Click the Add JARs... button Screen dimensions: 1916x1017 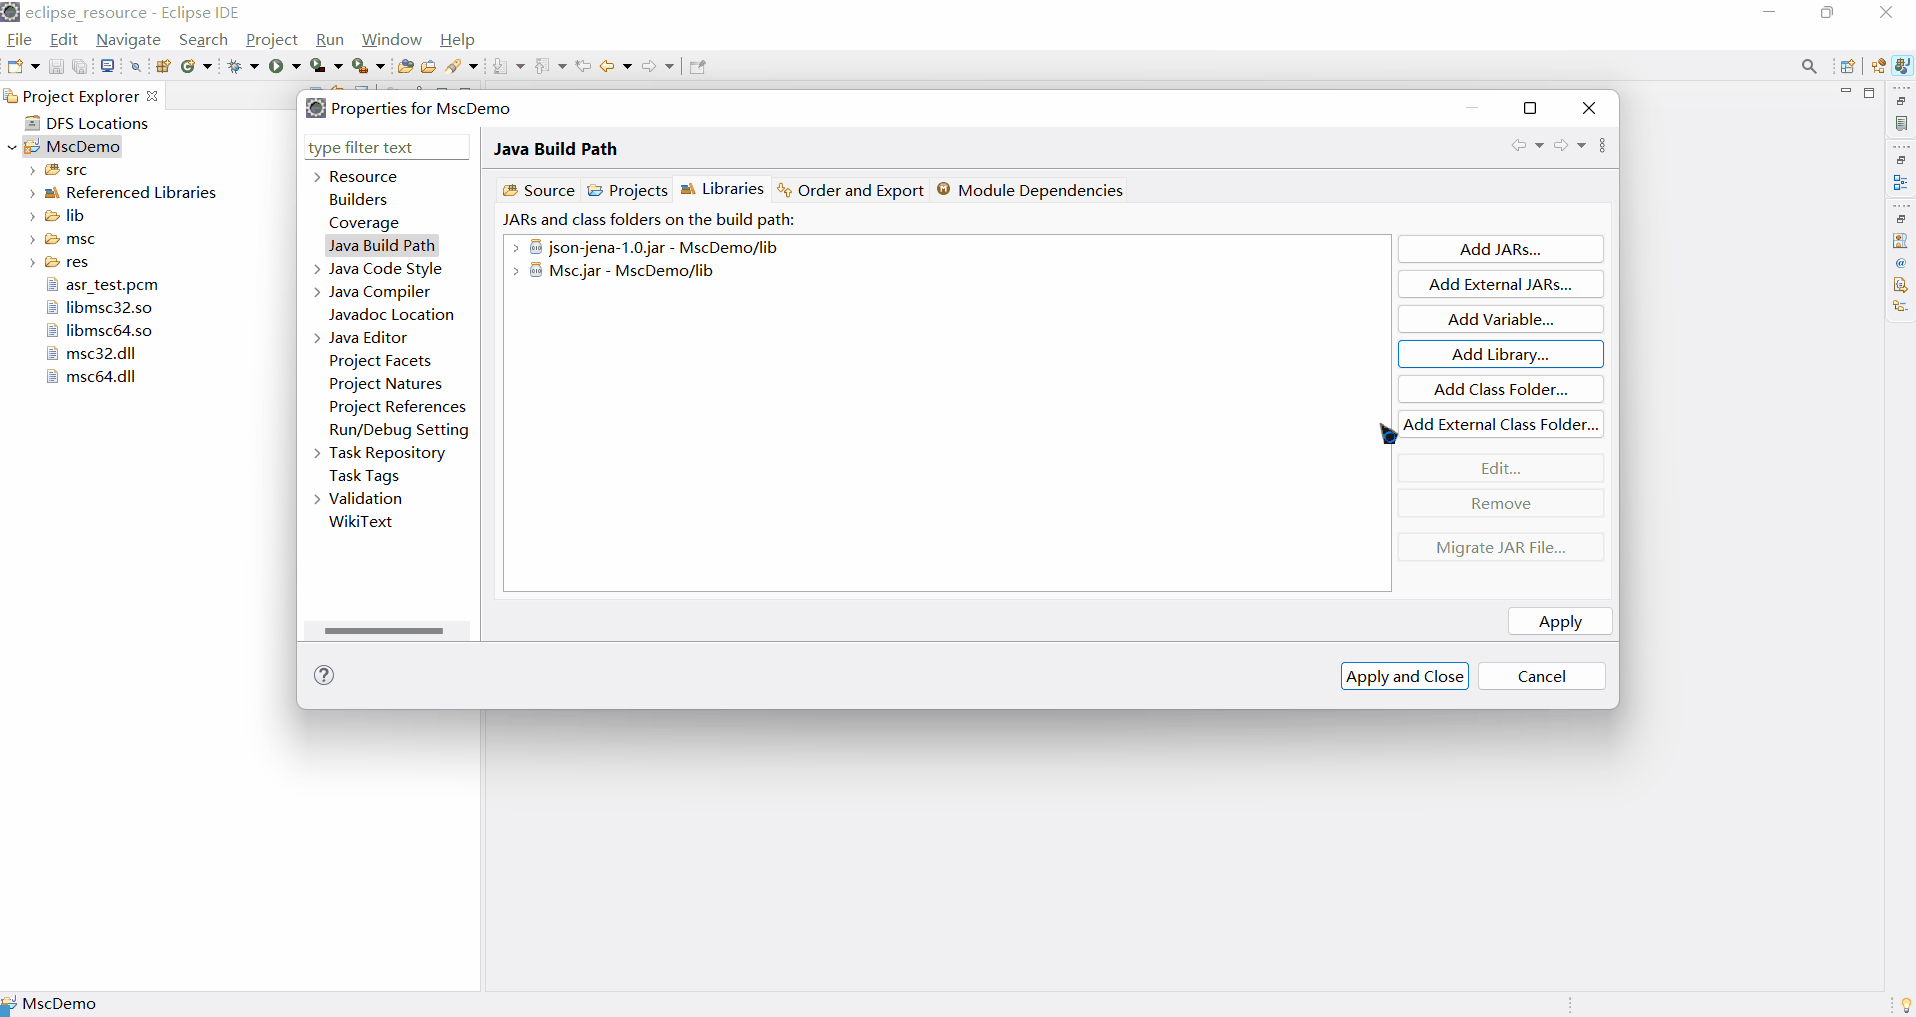1500,249
